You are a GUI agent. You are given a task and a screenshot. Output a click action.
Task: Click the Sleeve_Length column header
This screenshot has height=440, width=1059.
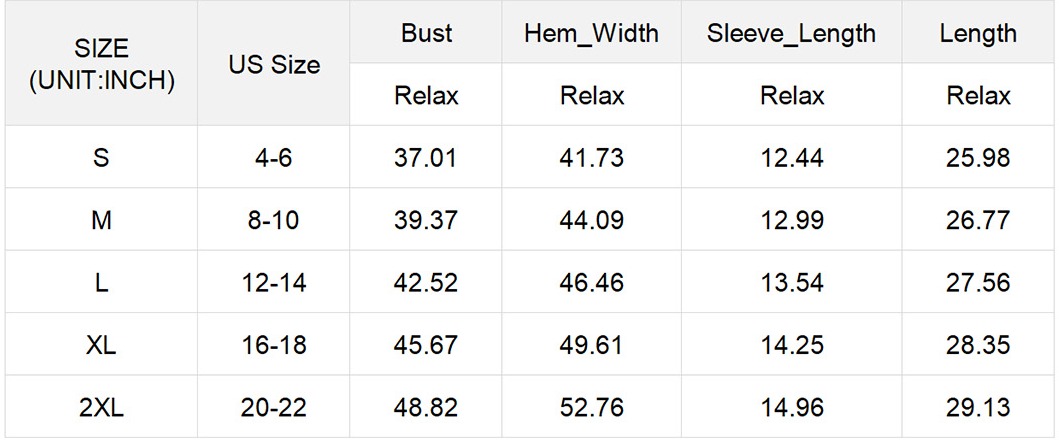[792, 33]
